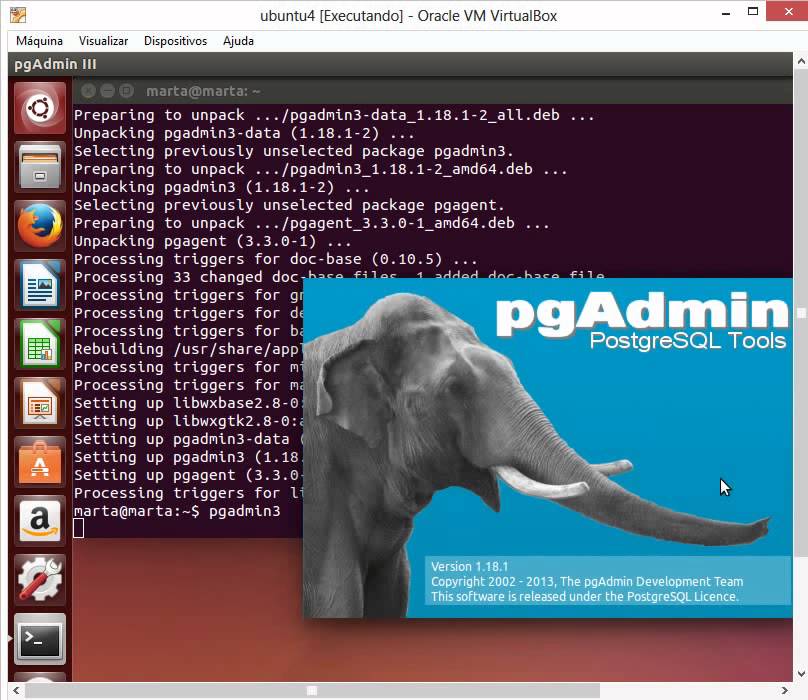Open System Settings wrench-and-gear icon
Screen dimensions: 808x700
click(40, 580)
